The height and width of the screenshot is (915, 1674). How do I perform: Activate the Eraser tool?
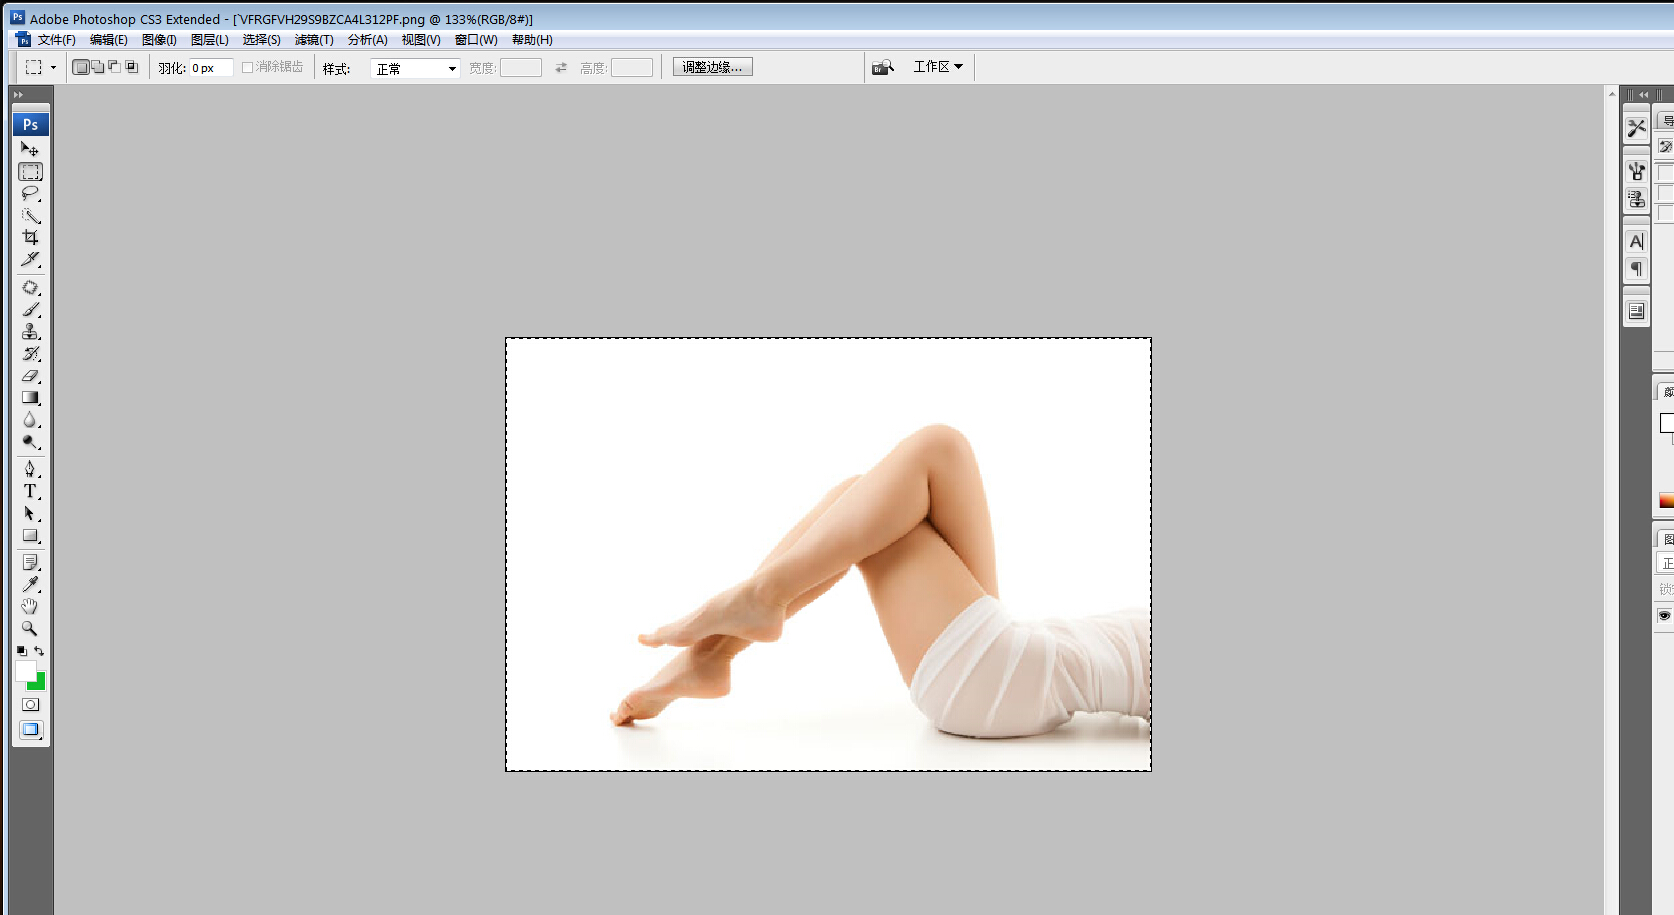30,376
